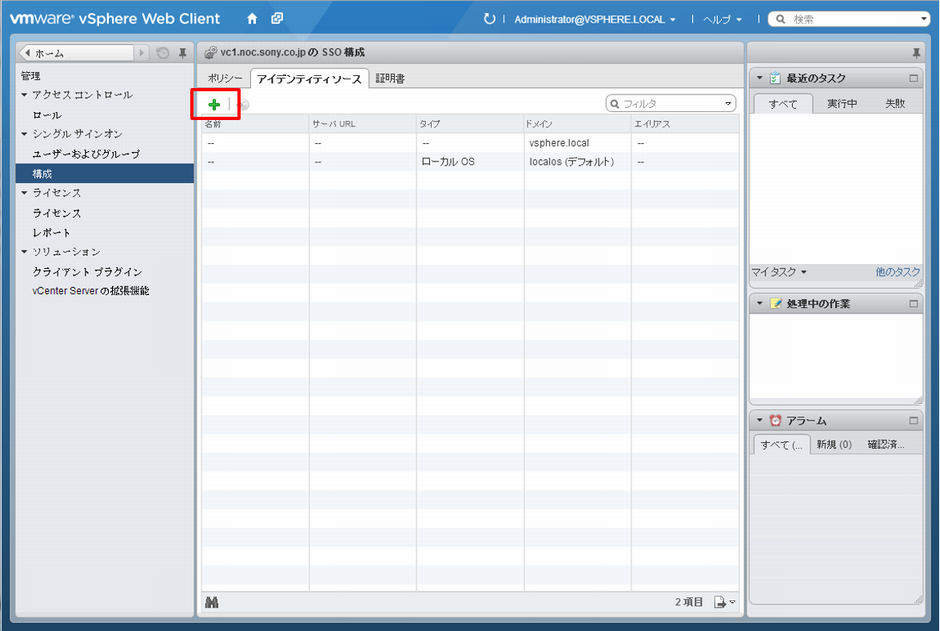Switch to the 証明書 tab
Image resolution: width=940 pixels, height=631 pixels.
(390, 78)
